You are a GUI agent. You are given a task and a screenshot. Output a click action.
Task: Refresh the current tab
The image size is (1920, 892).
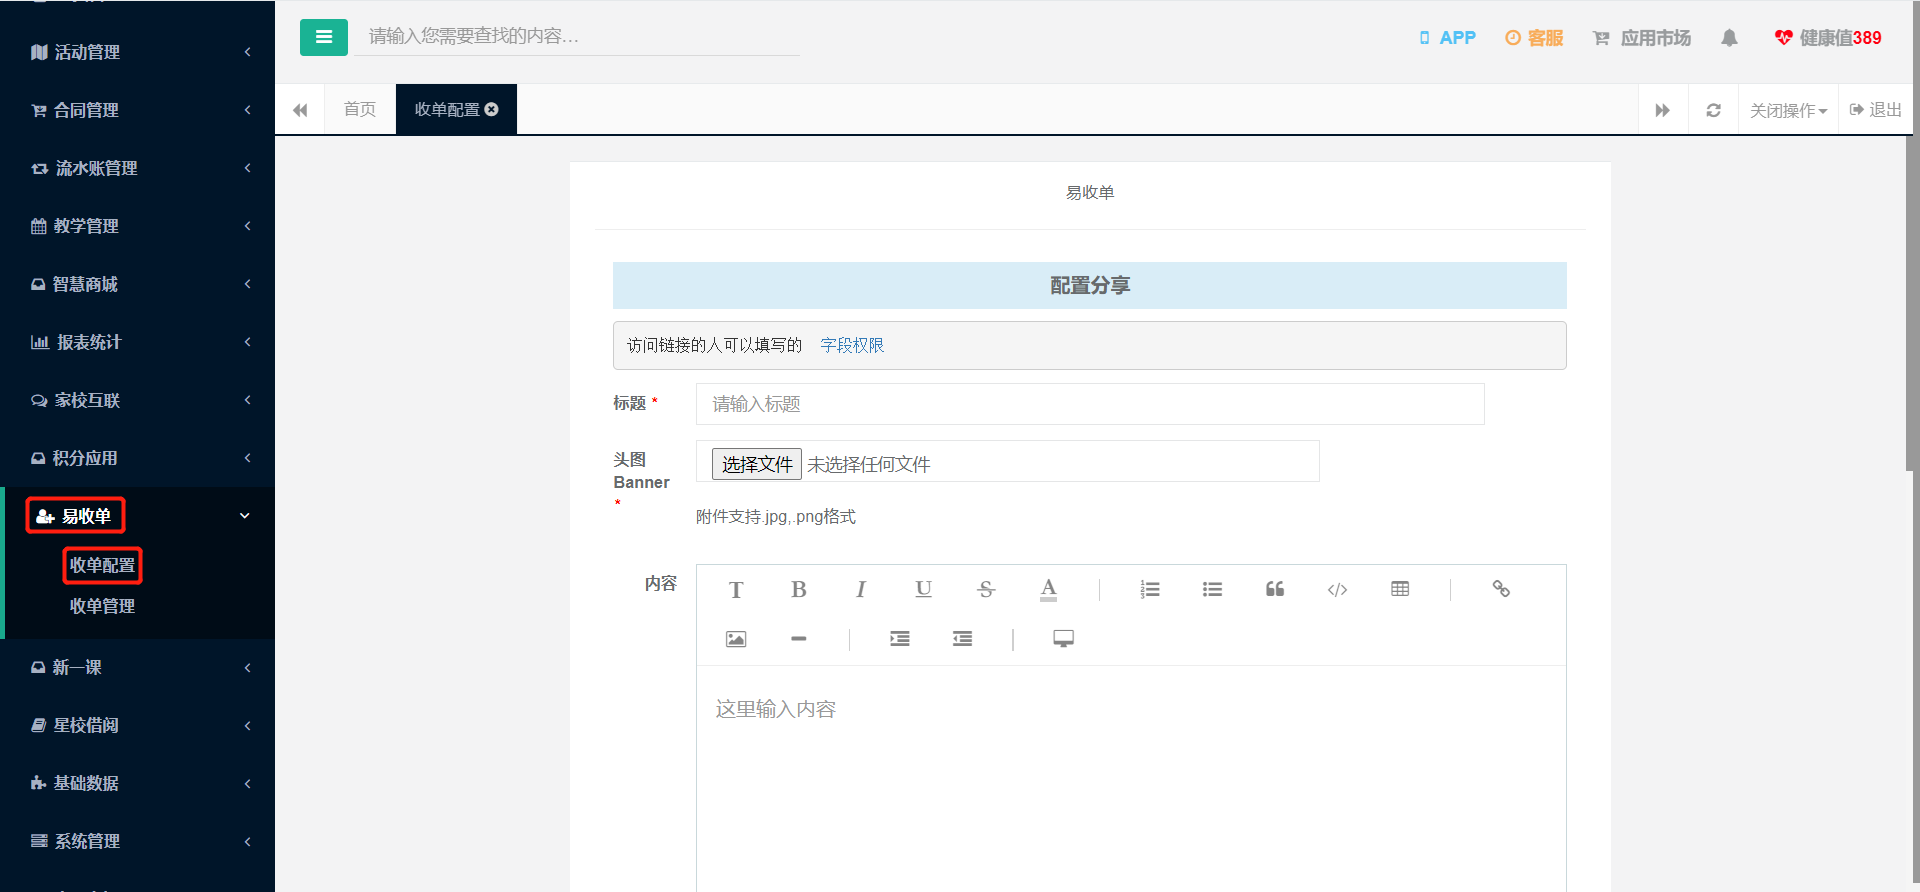coord(1713,110)
